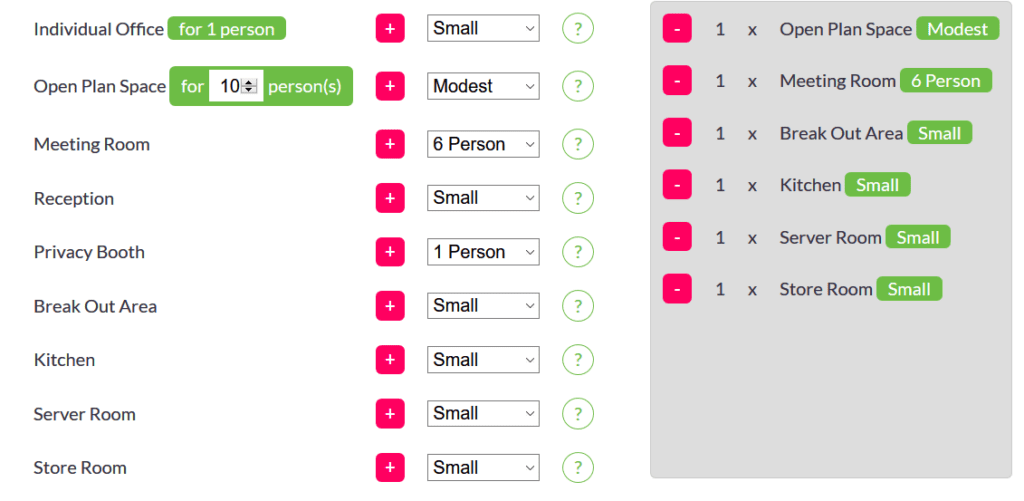Add a Server Room with plus button
The image size is (1024, 501).
390,414
